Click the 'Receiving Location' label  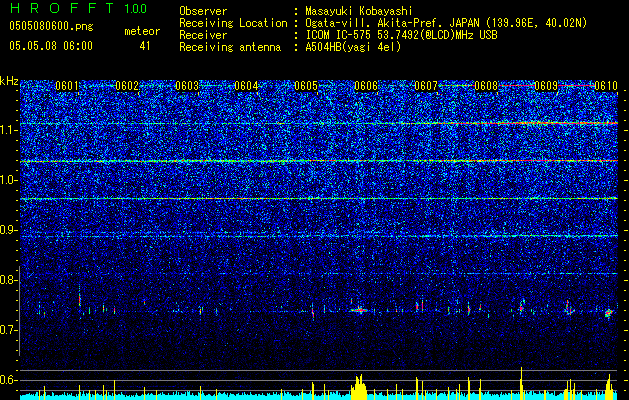[233, 23]
